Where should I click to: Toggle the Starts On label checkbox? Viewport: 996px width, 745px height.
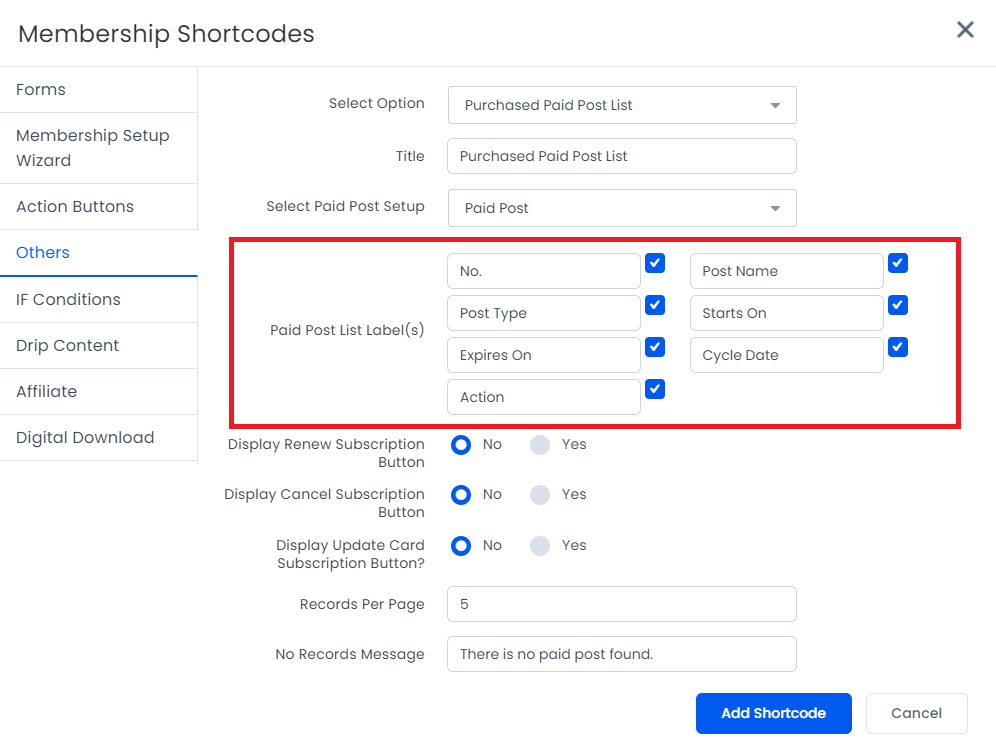(898, 305)
